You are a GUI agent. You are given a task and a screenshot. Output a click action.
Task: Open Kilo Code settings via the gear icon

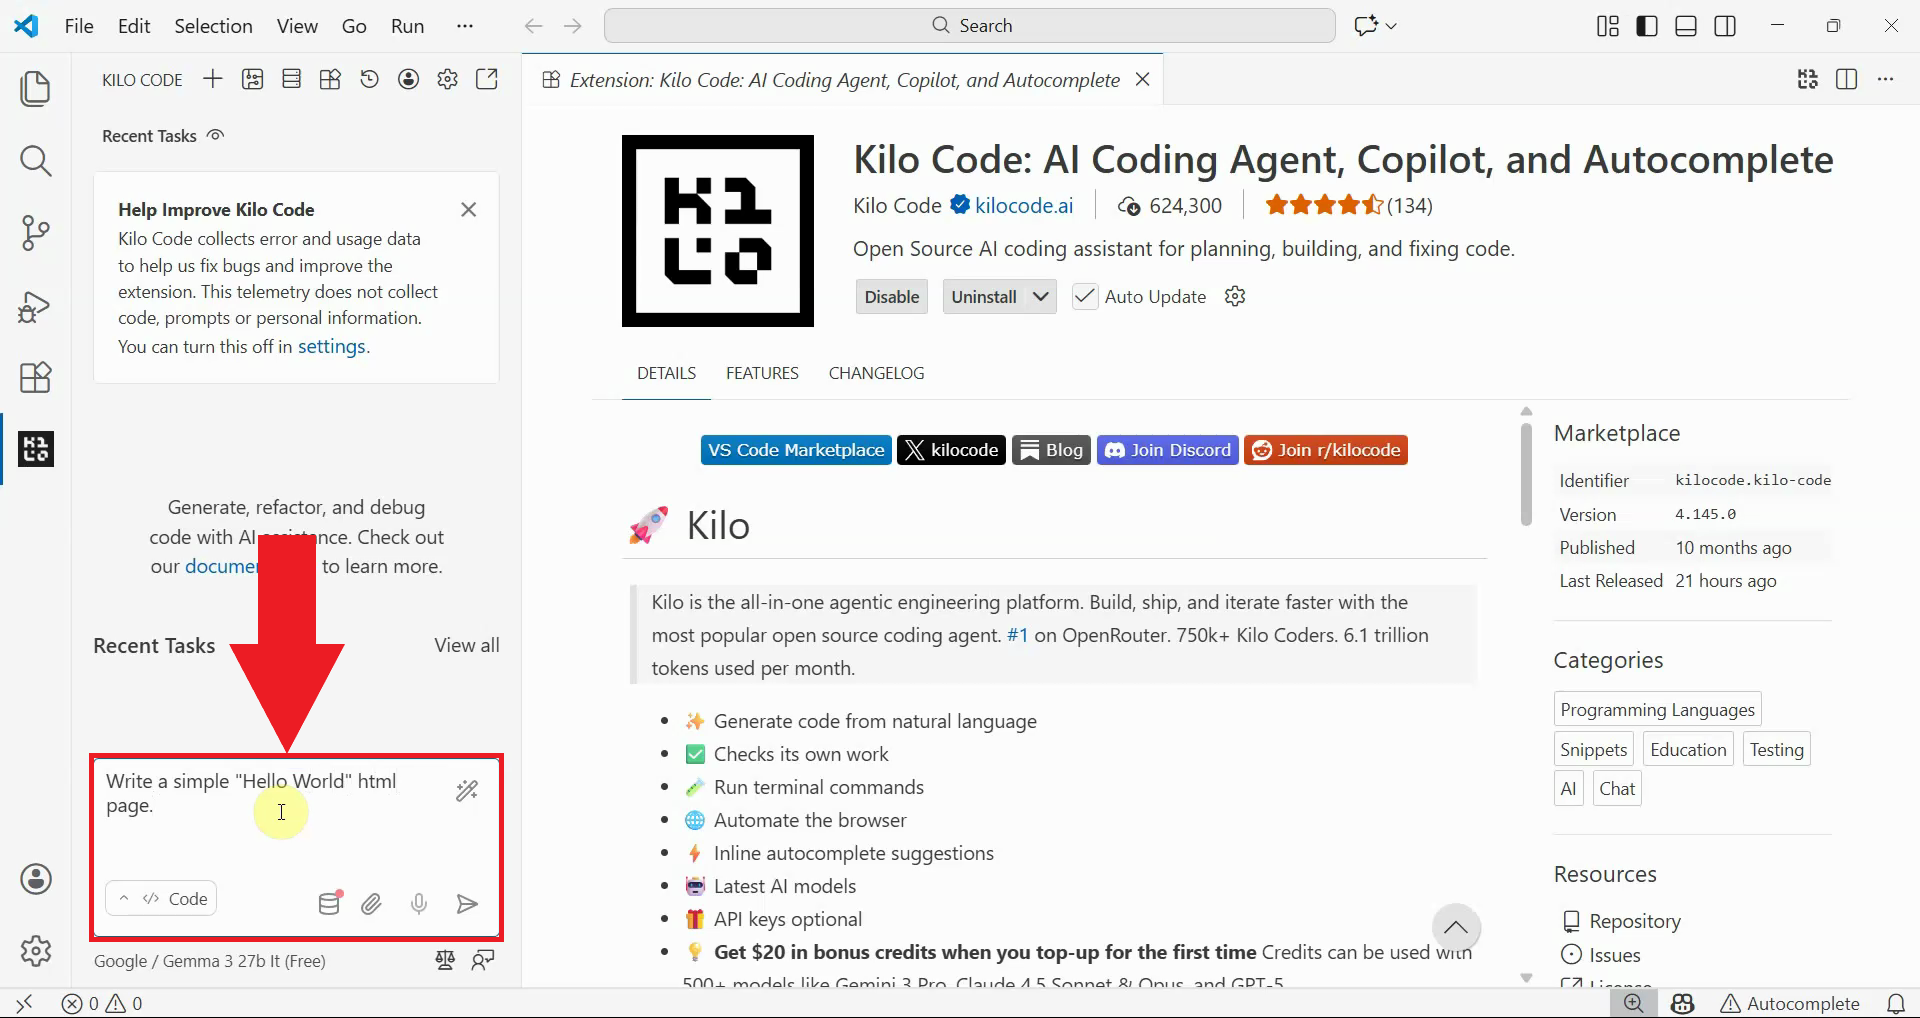tap(447, 79)
